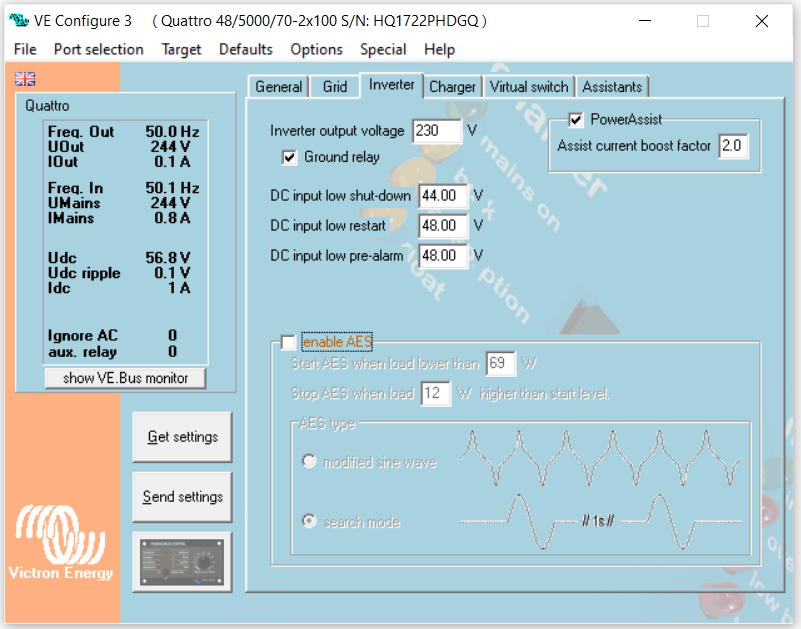Screen dimensions: 801x629
Task: Open the Port selection menu
Action: pos(99,50)
